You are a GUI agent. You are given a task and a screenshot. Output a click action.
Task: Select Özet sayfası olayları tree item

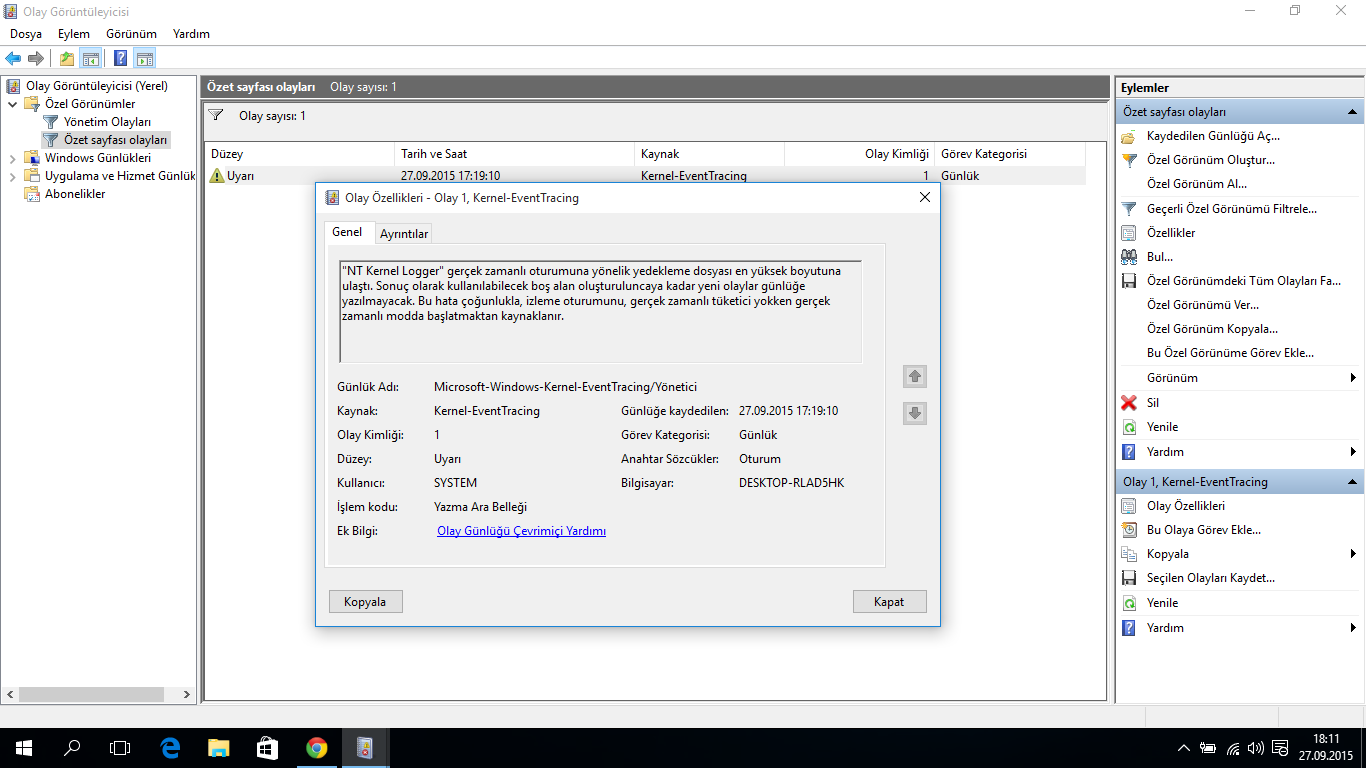click(x=116, y=140)
